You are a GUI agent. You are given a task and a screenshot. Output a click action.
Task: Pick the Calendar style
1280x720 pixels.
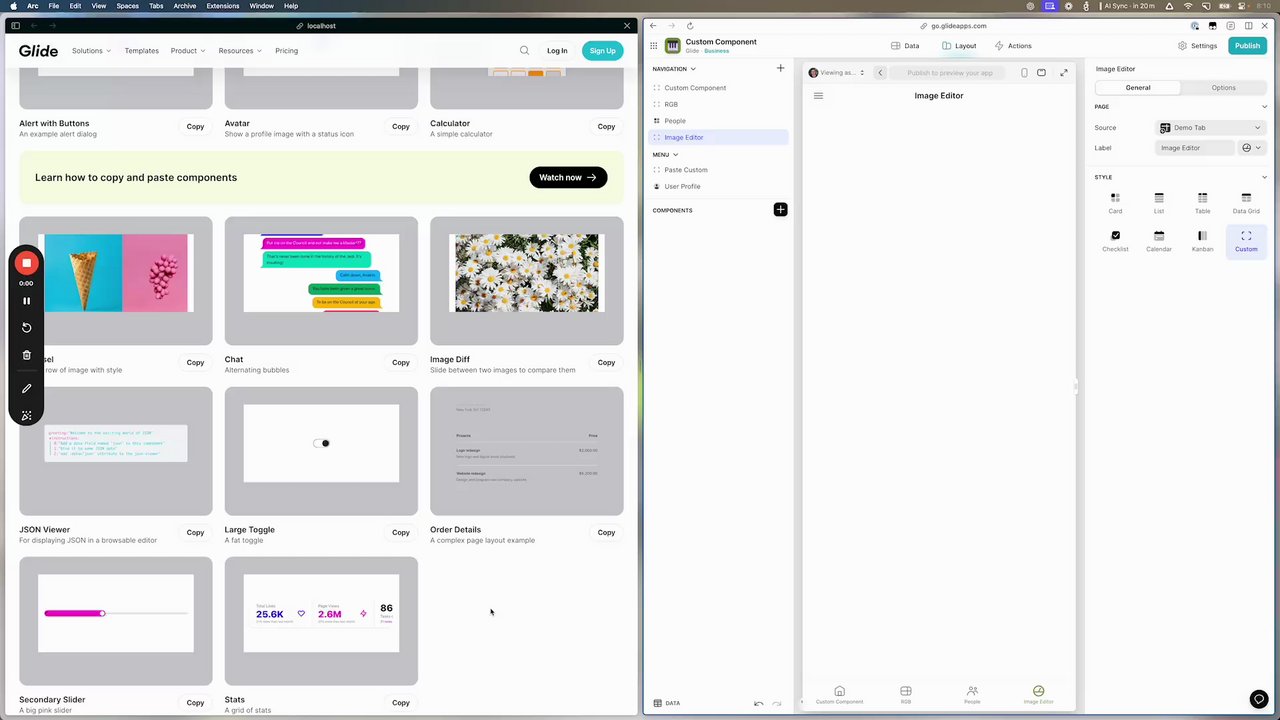[x=1159, y=241]
